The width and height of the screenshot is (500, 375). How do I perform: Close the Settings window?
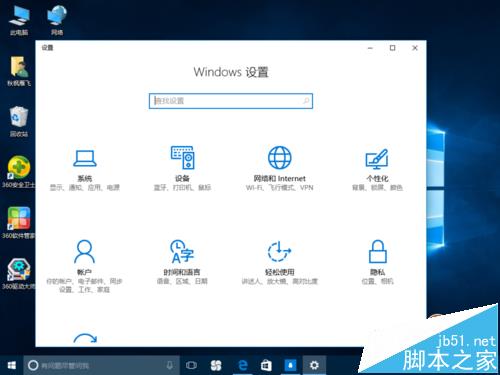[415, 48]
